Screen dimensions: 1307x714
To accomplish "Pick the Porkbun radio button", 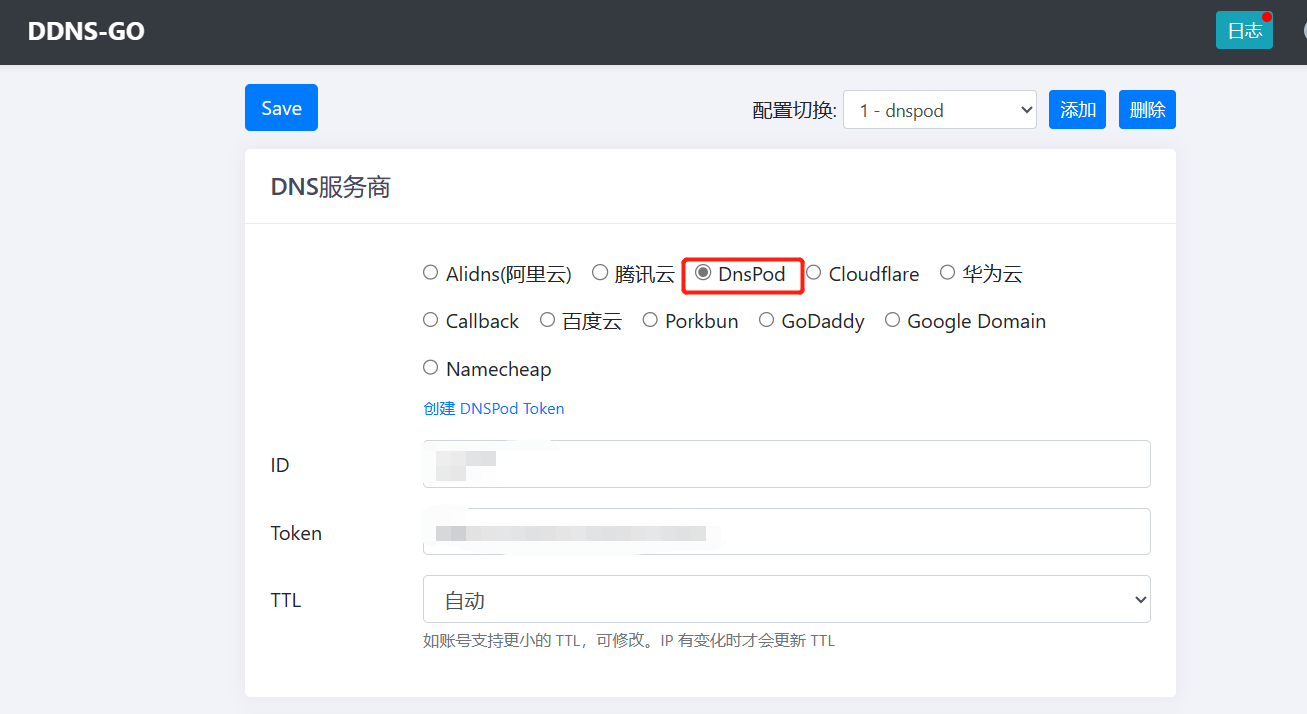I will click(650, 320).
